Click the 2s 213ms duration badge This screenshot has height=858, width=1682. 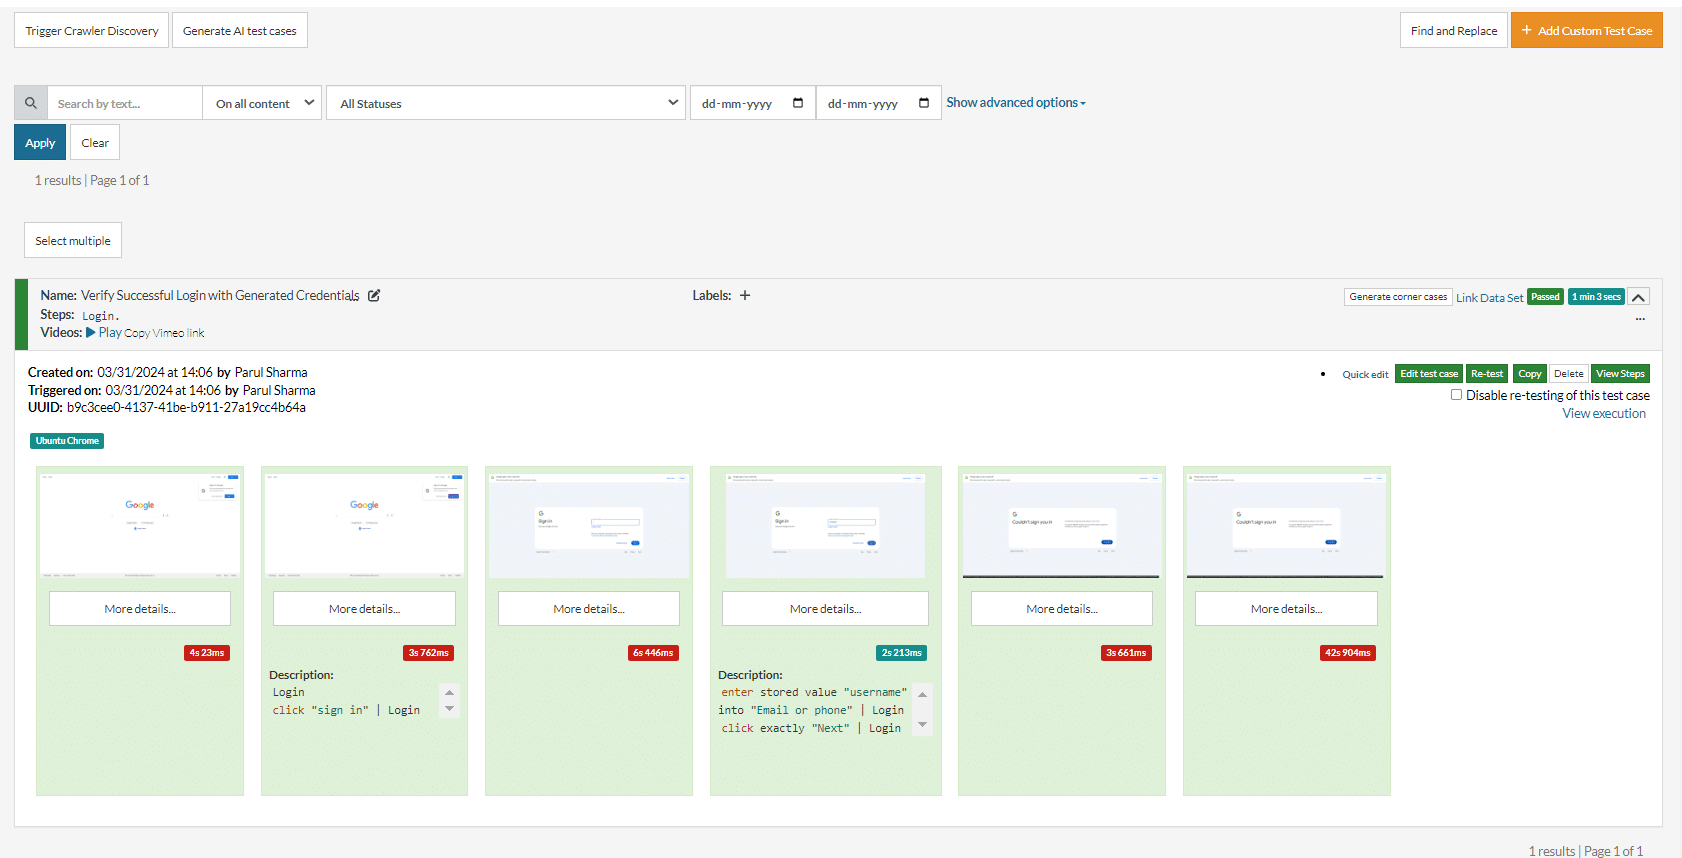(x=902, y=653)
